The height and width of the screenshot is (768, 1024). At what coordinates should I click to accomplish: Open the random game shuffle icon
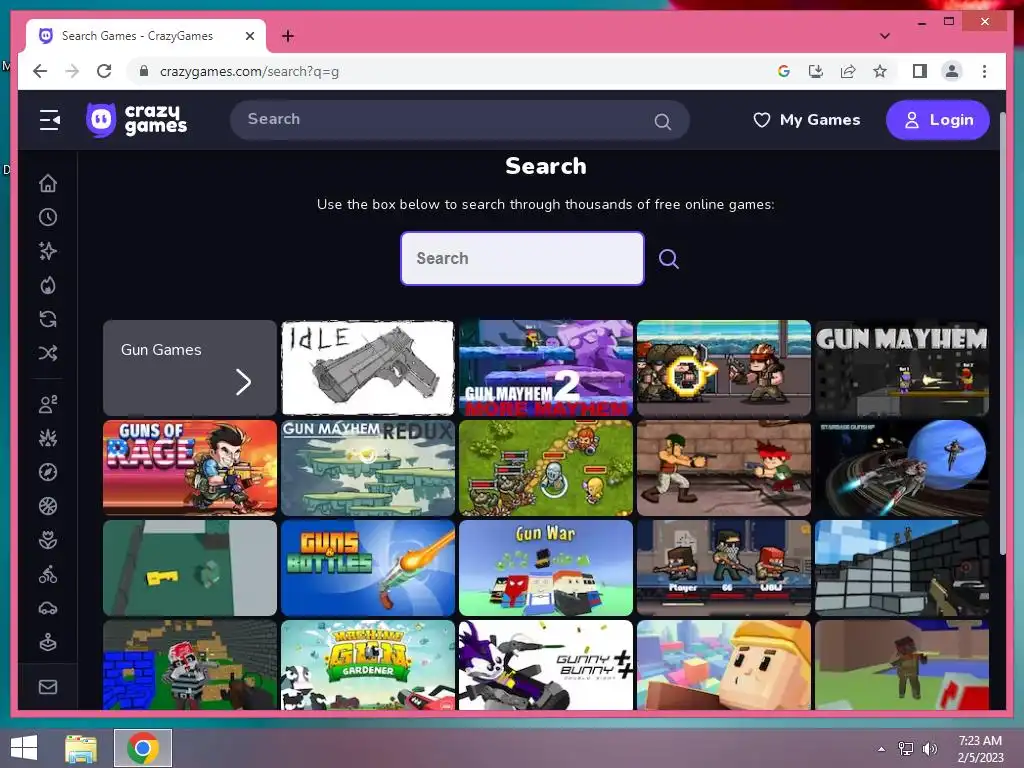(x=48, y=353)
